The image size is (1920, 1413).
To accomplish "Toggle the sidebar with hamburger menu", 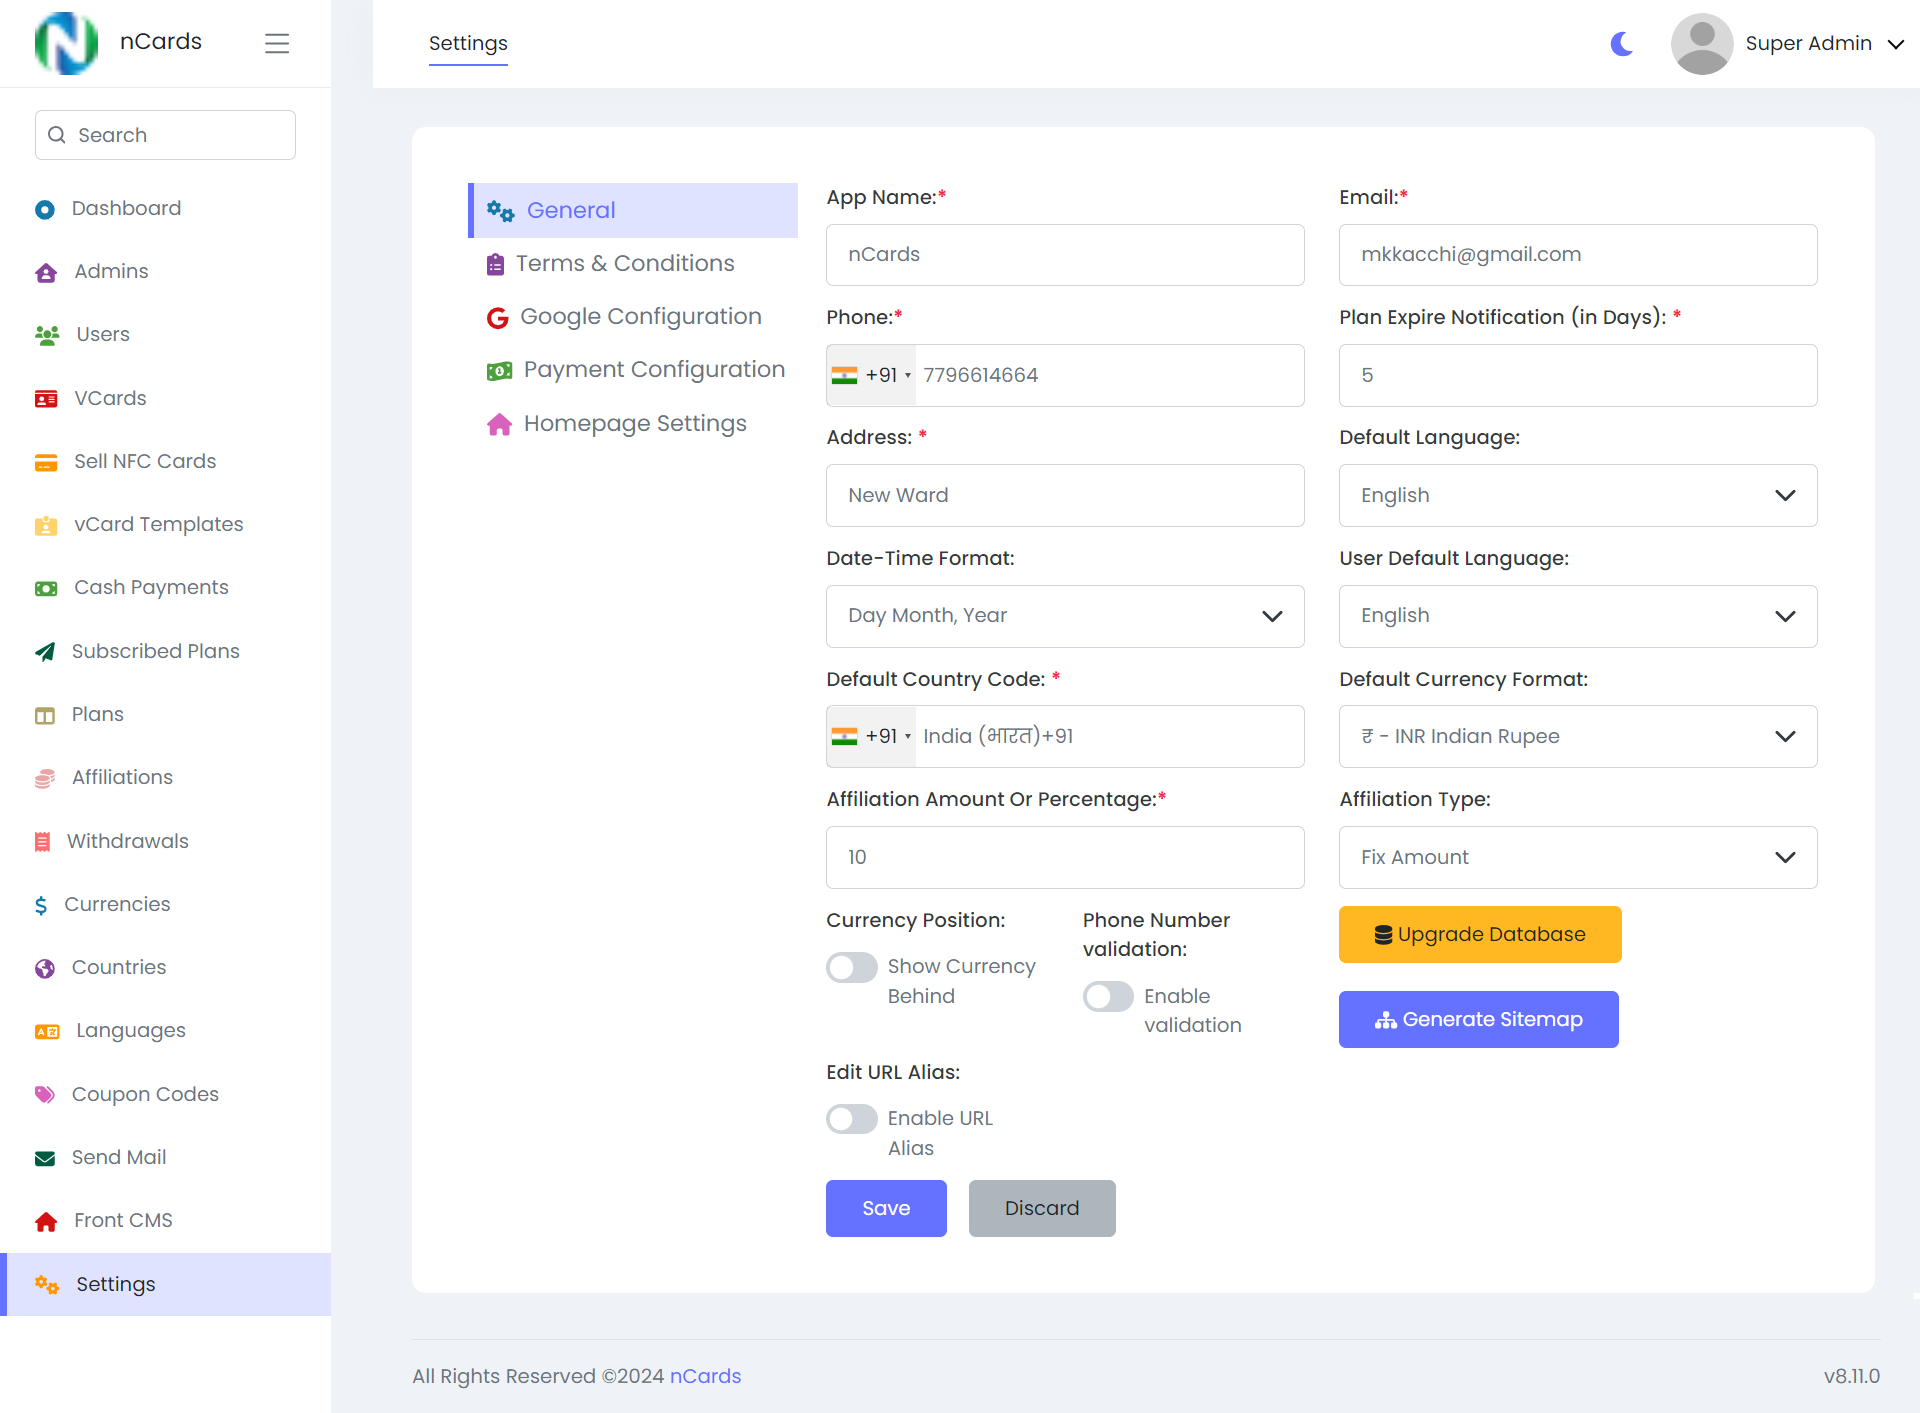I will pos(277,43).
